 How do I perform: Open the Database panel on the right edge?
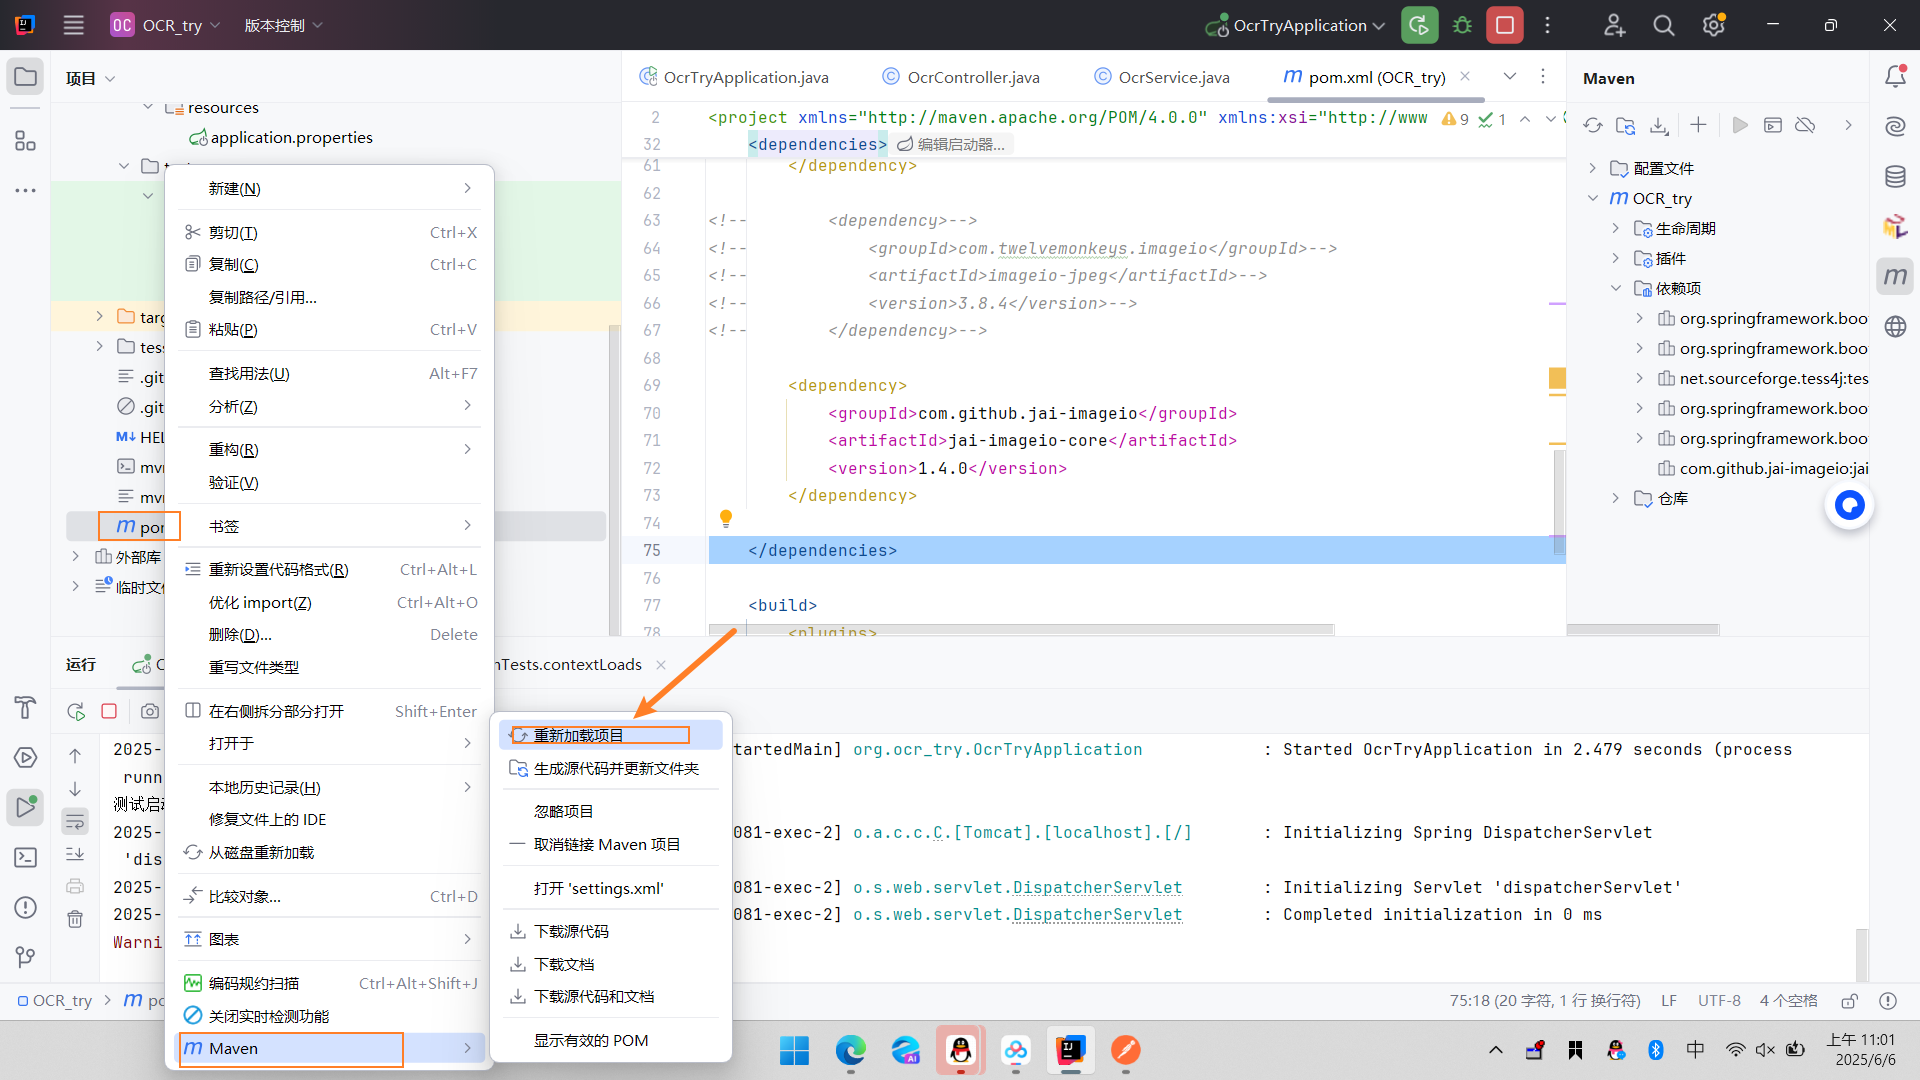(x=1896, y=176)
